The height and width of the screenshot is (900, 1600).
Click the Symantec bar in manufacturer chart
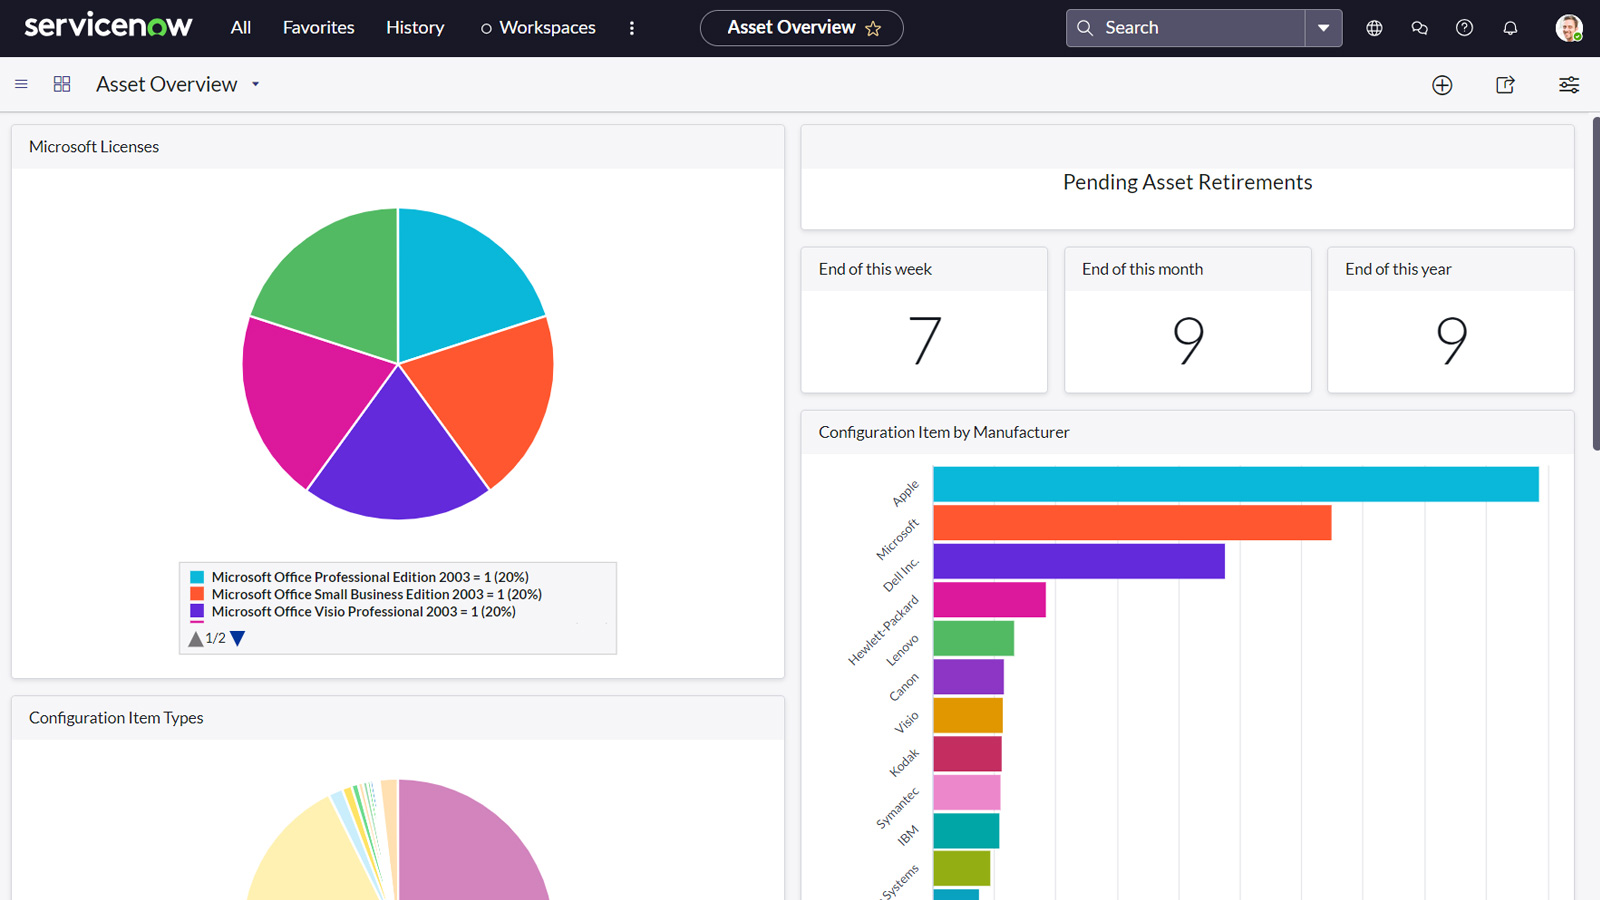coord(967,792)
